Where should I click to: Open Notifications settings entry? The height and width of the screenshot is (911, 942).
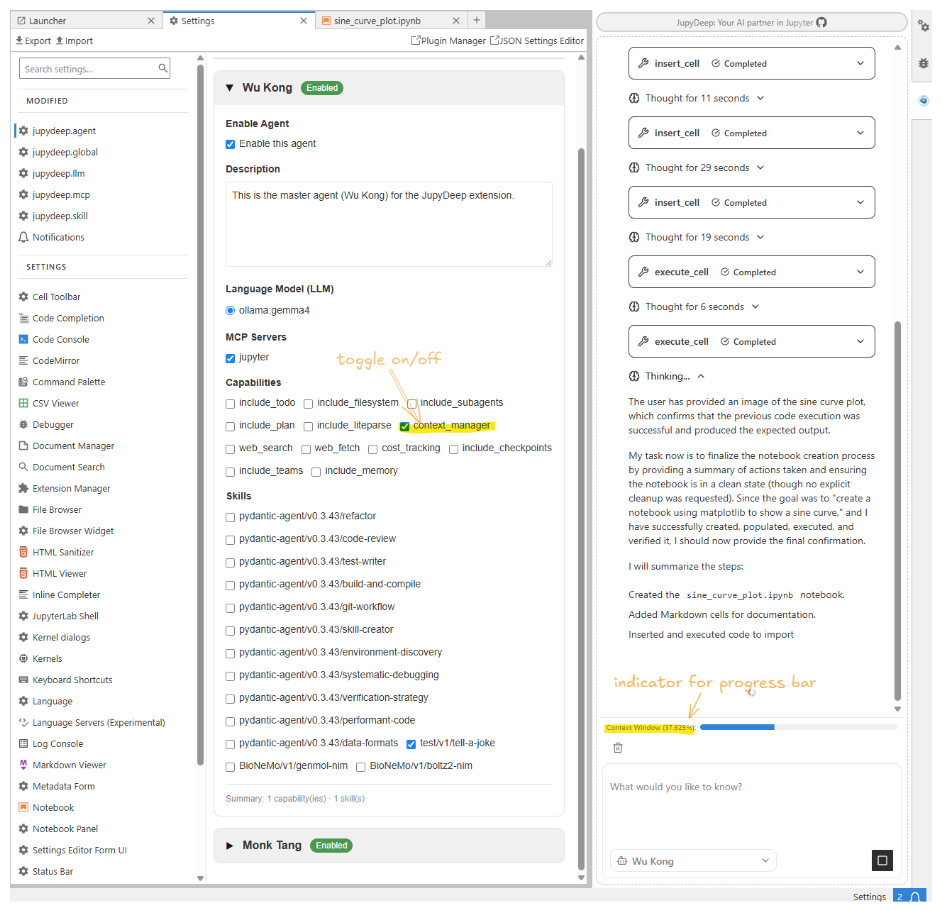52,237
